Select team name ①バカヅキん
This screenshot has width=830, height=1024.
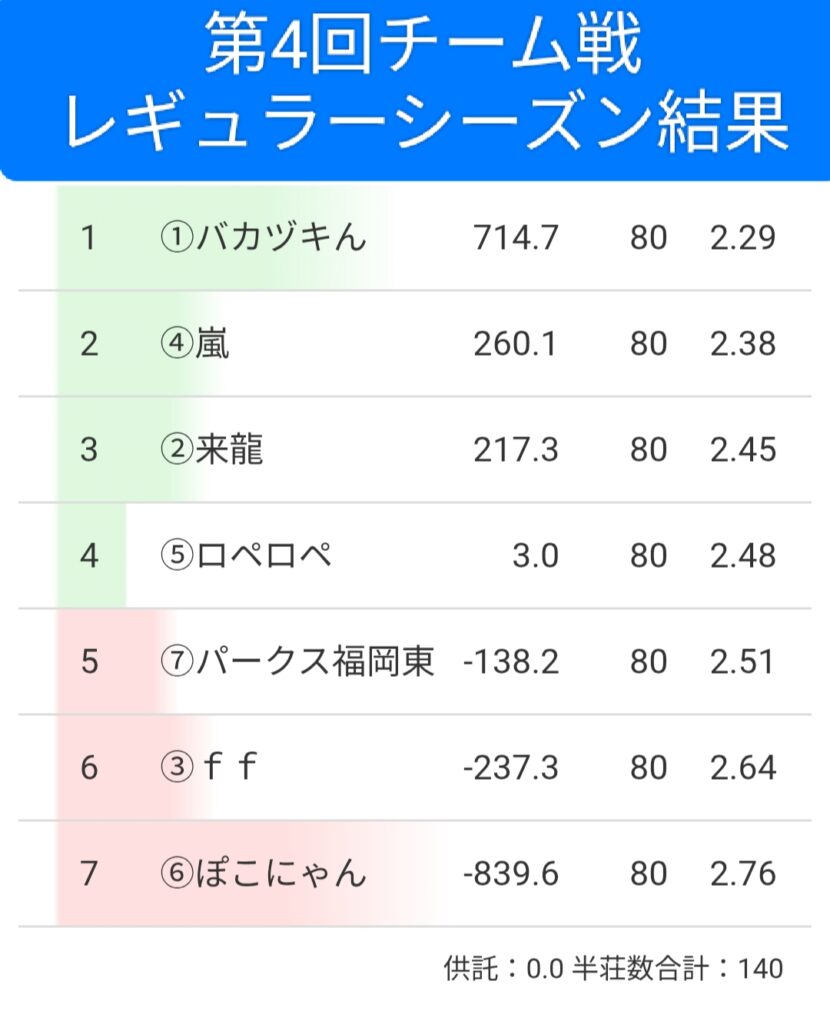[x=264, y=238]
